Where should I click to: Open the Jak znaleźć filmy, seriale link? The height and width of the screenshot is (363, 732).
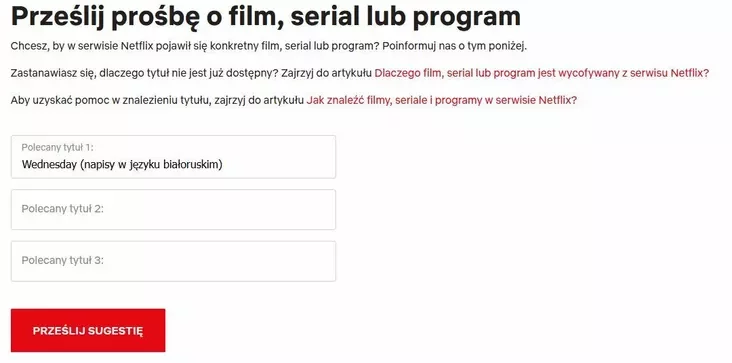coord(442,100)
